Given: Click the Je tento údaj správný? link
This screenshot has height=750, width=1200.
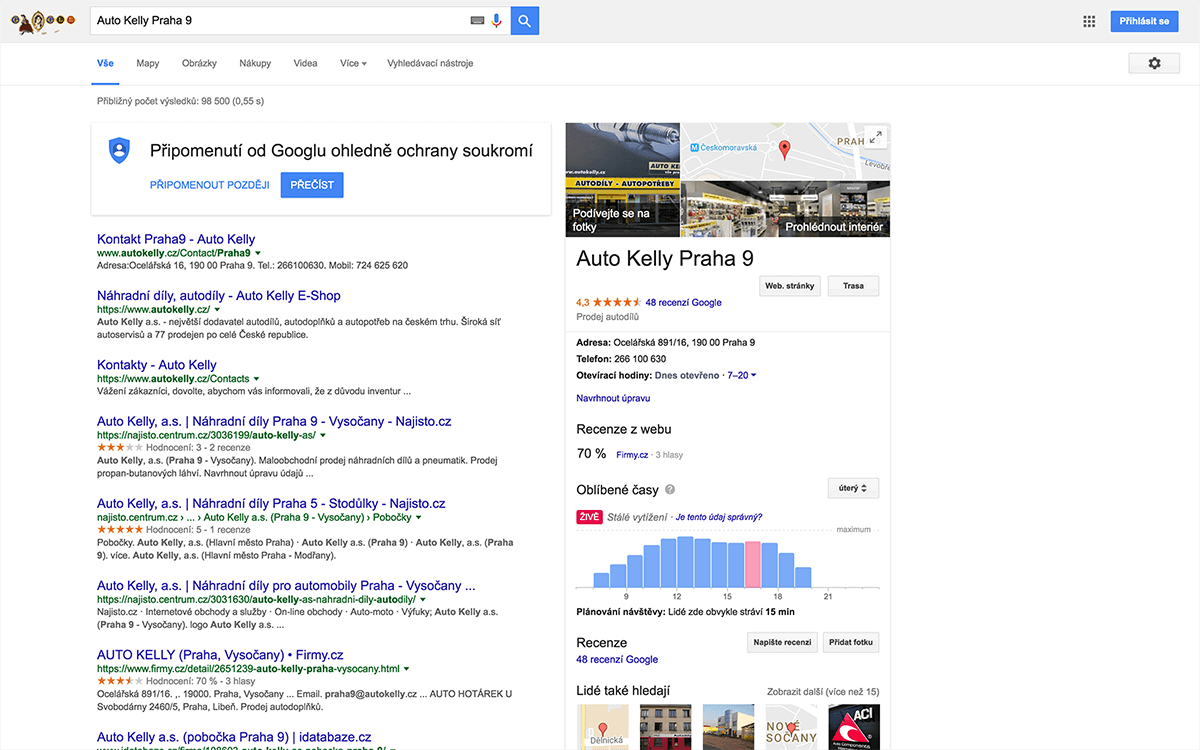Looking at the screenshot, I should pos(719,517).
